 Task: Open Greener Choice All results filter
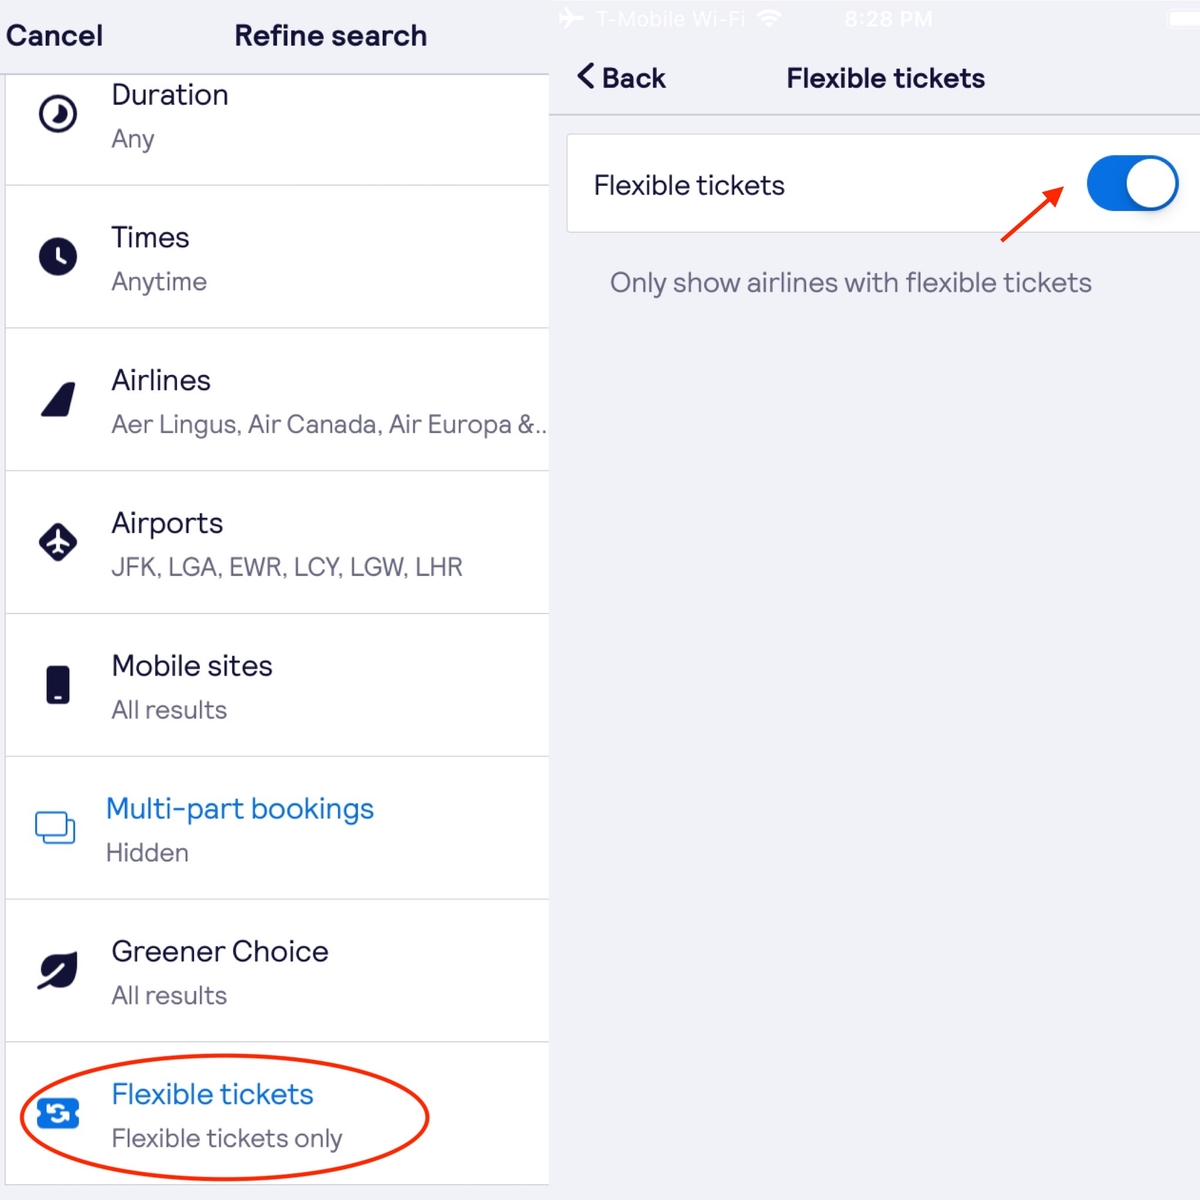tap(277, 971)
